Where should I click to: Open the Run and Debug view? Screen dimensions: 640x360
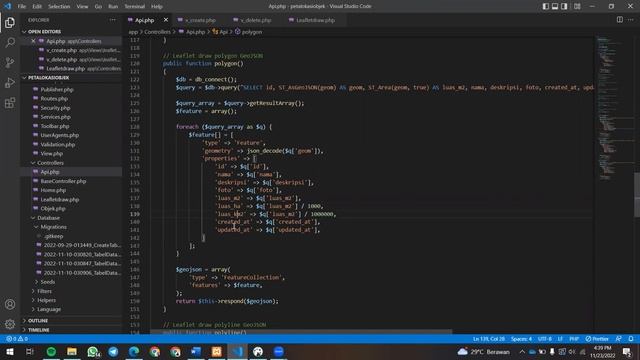(10, 82)
